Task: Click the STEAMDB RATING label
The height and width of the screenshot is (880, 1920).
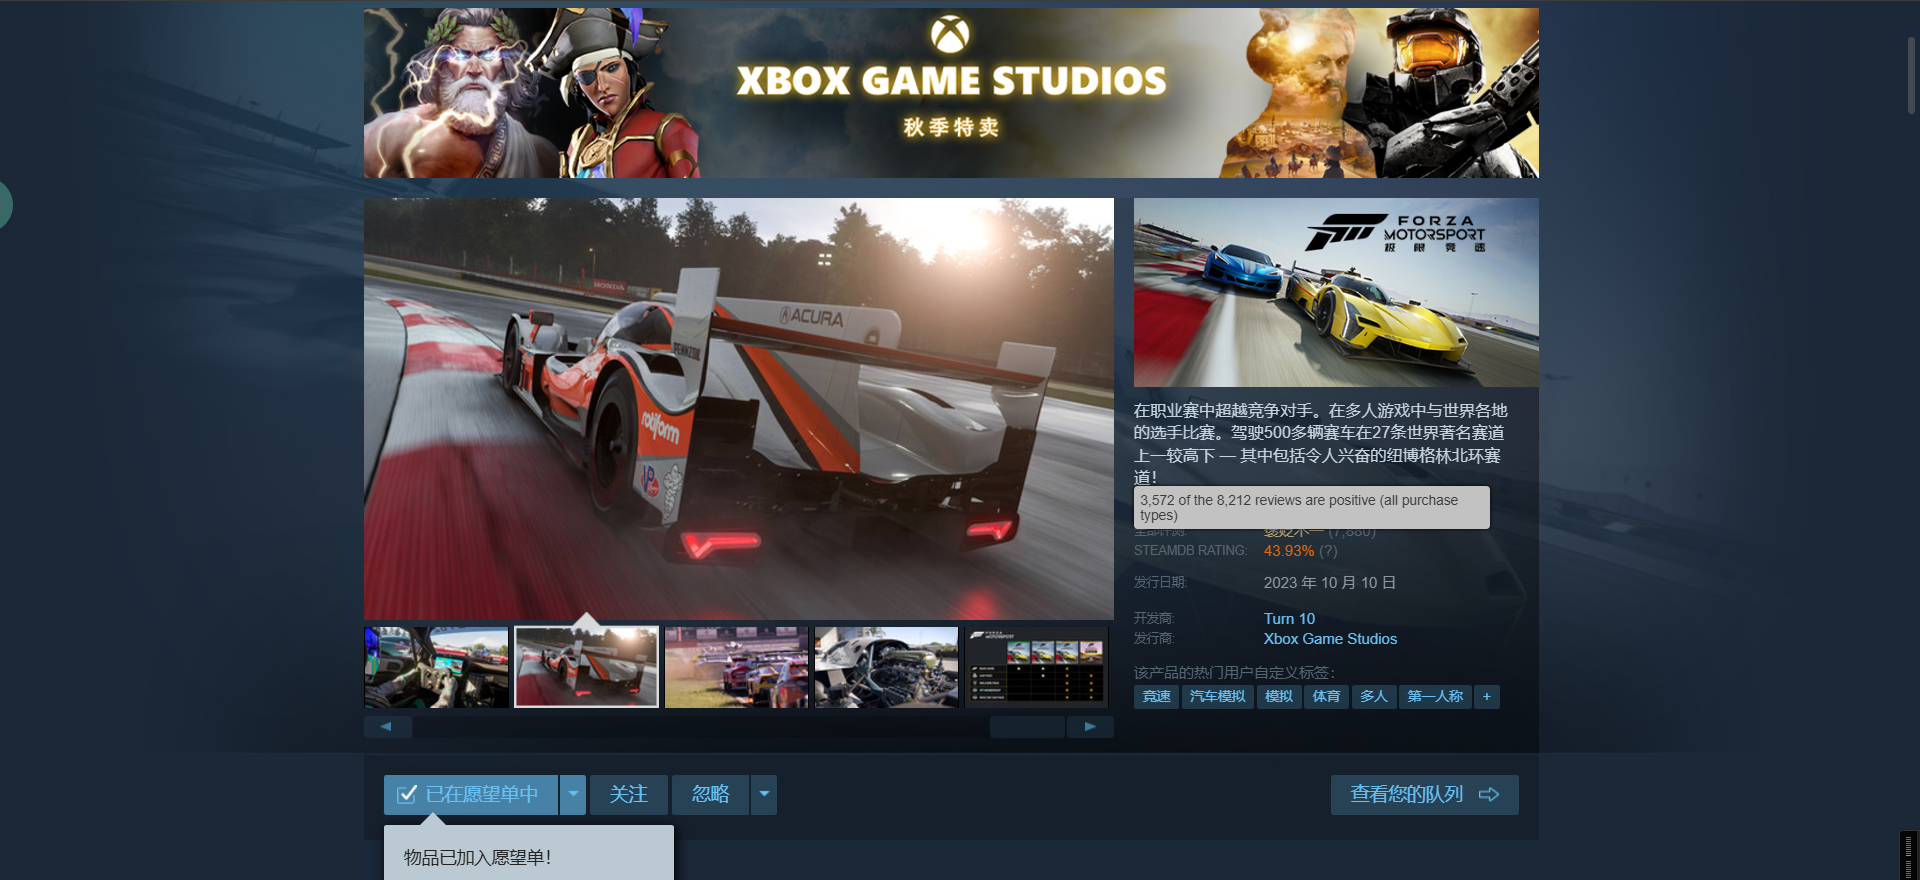Action: [x=1190, y=551]
